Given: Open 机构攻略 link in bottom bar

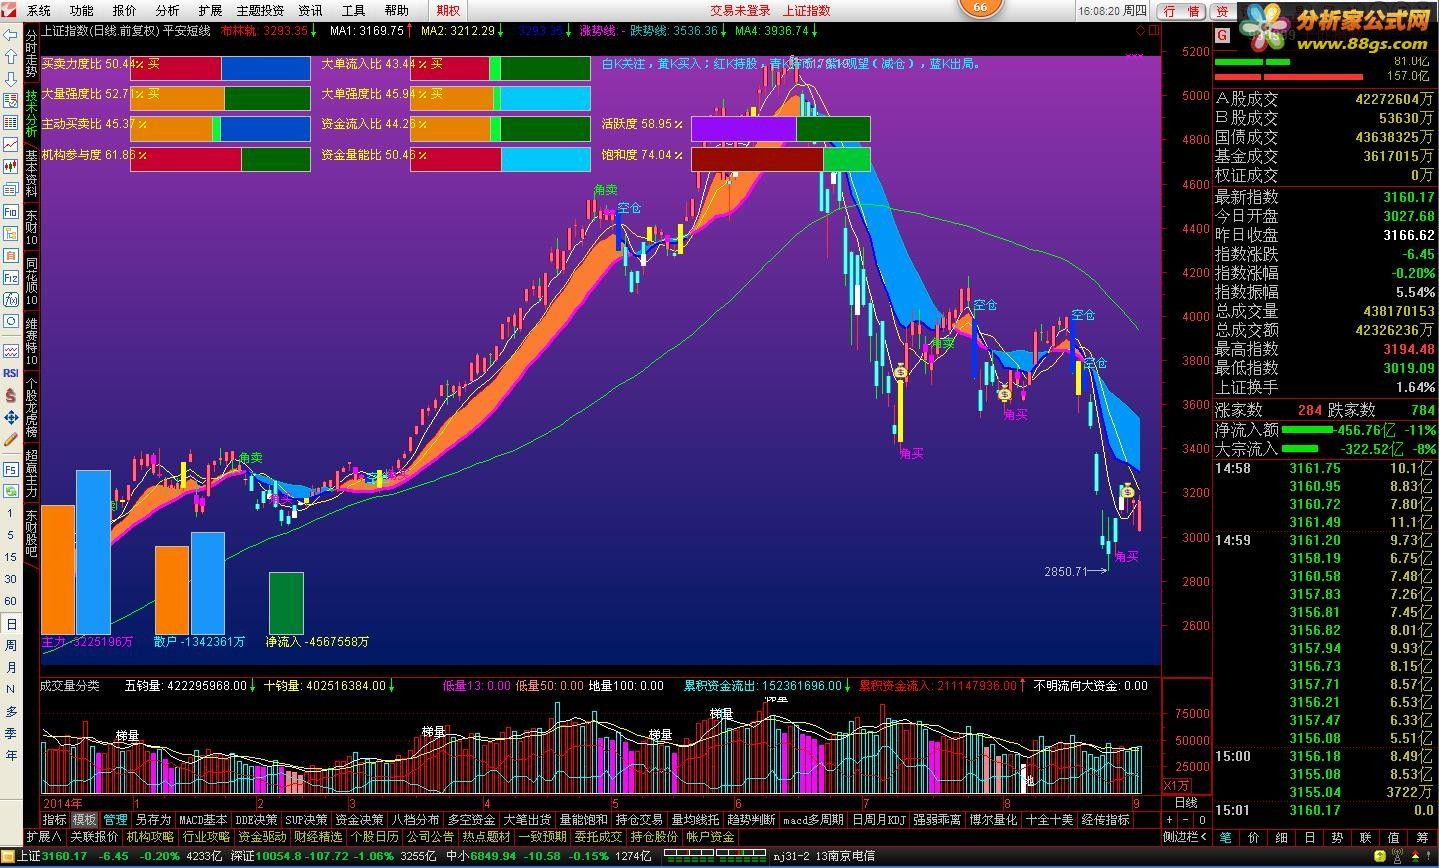Looking at the screenshot, I should [150, 837].
